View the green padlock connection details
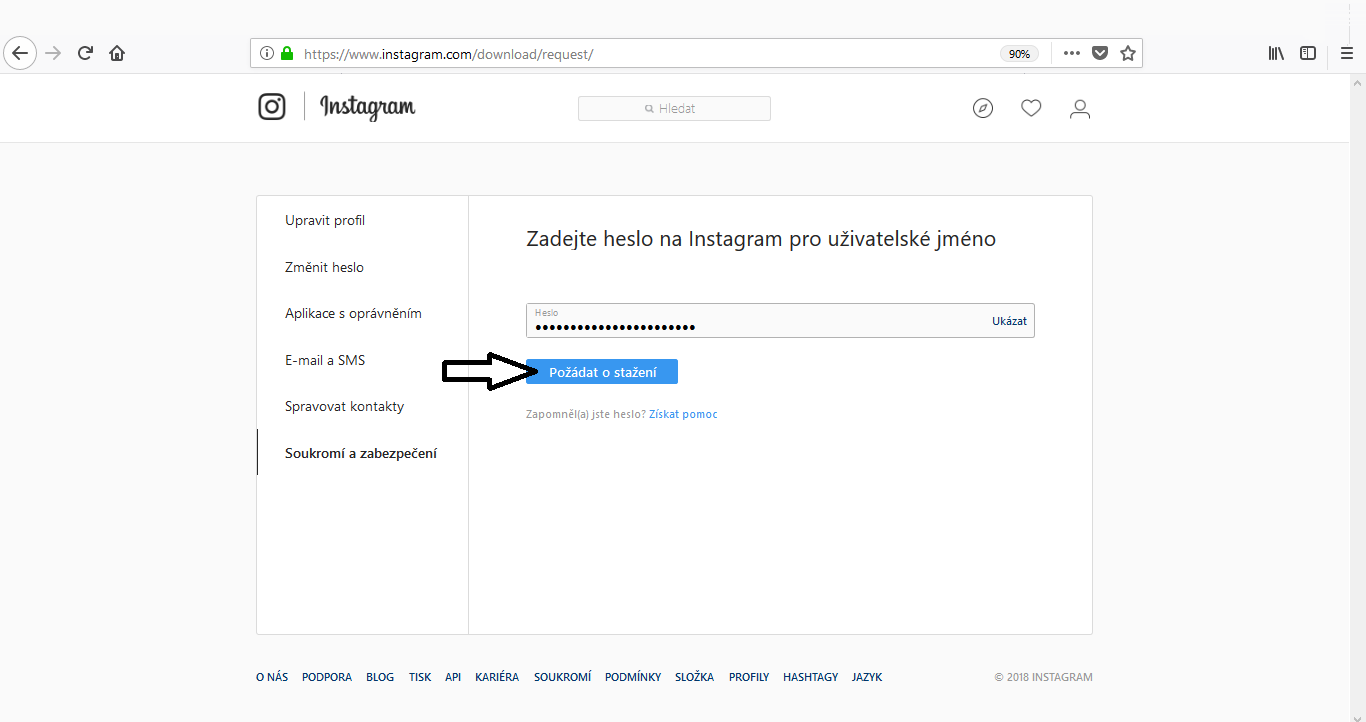Screen dimensions: 1366x722 coord(287,54)
